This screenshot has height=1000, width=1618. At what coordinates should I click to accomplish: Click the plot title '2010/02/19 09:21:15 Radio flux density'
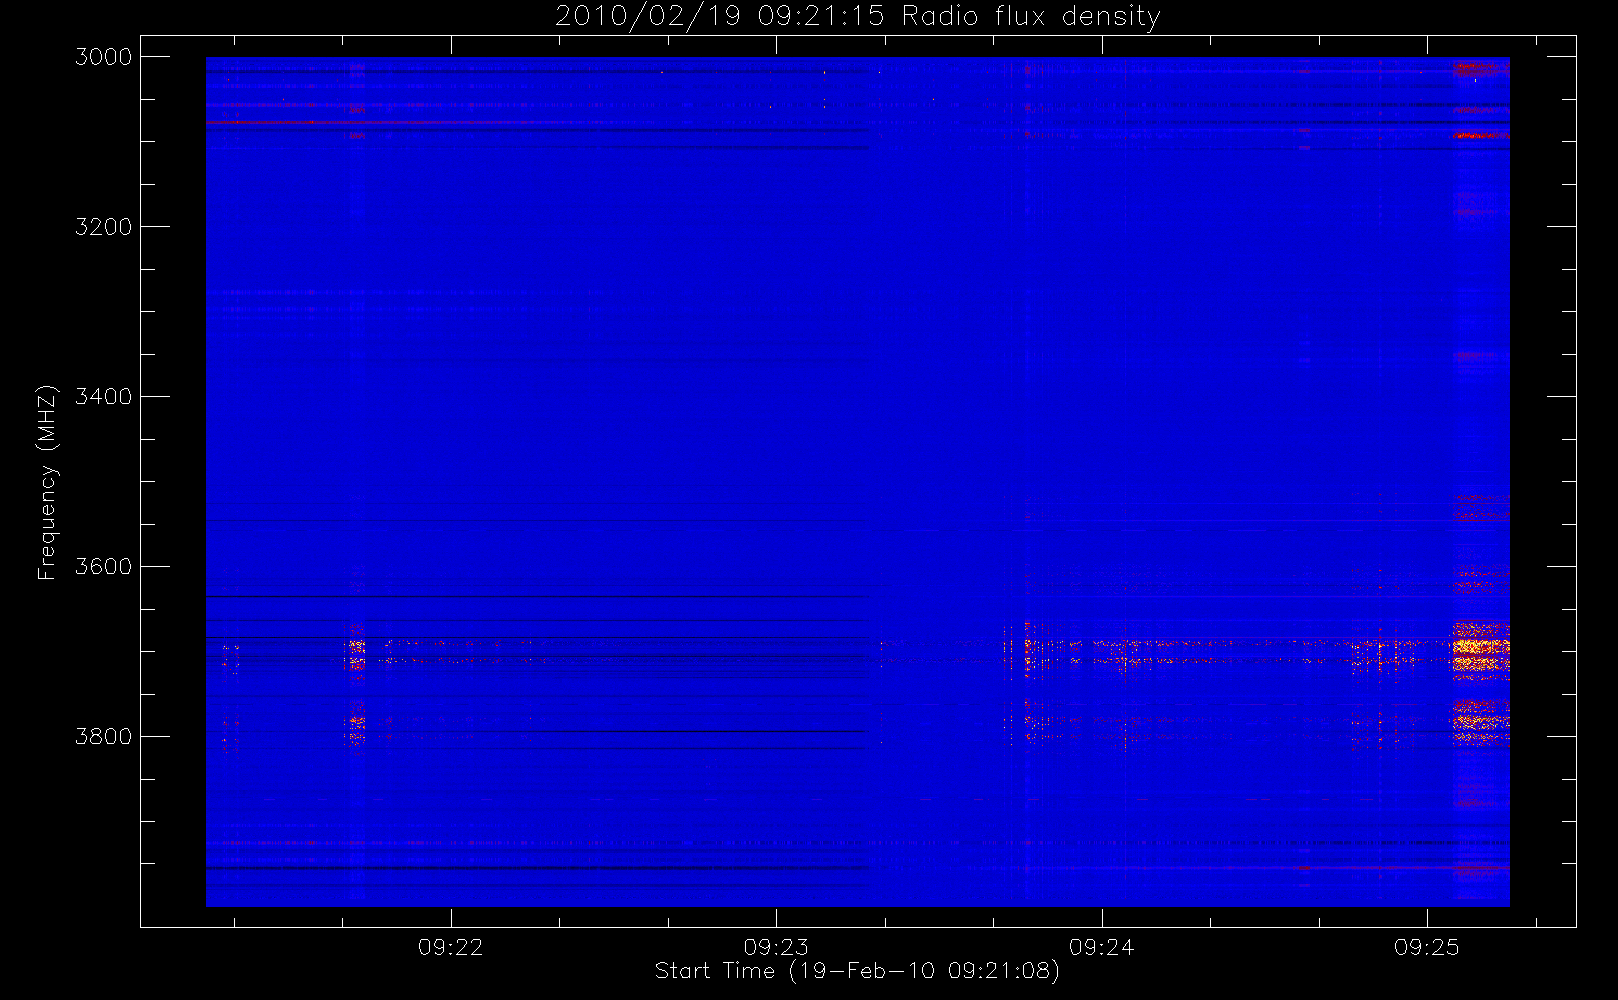pyautogui.click(x=858, y=17)
